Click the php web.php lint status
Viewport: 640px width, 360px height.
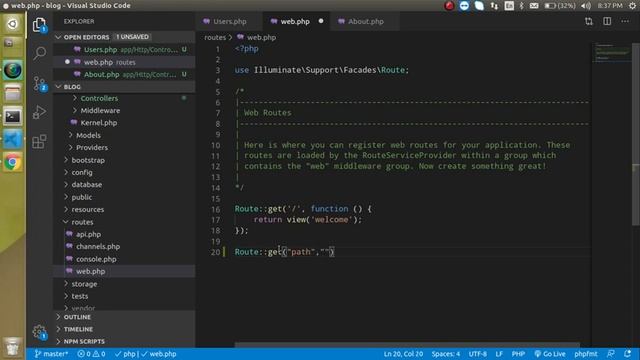[146, 354]
